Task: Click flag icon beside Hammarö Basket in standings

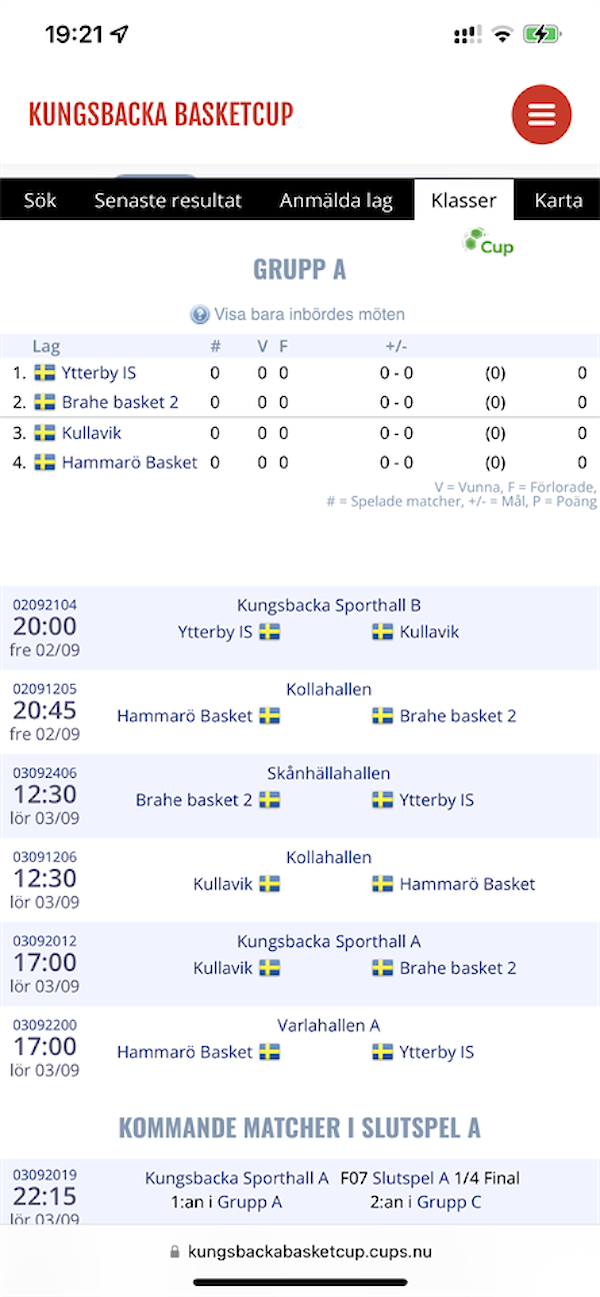Action: tap(44, 463)
